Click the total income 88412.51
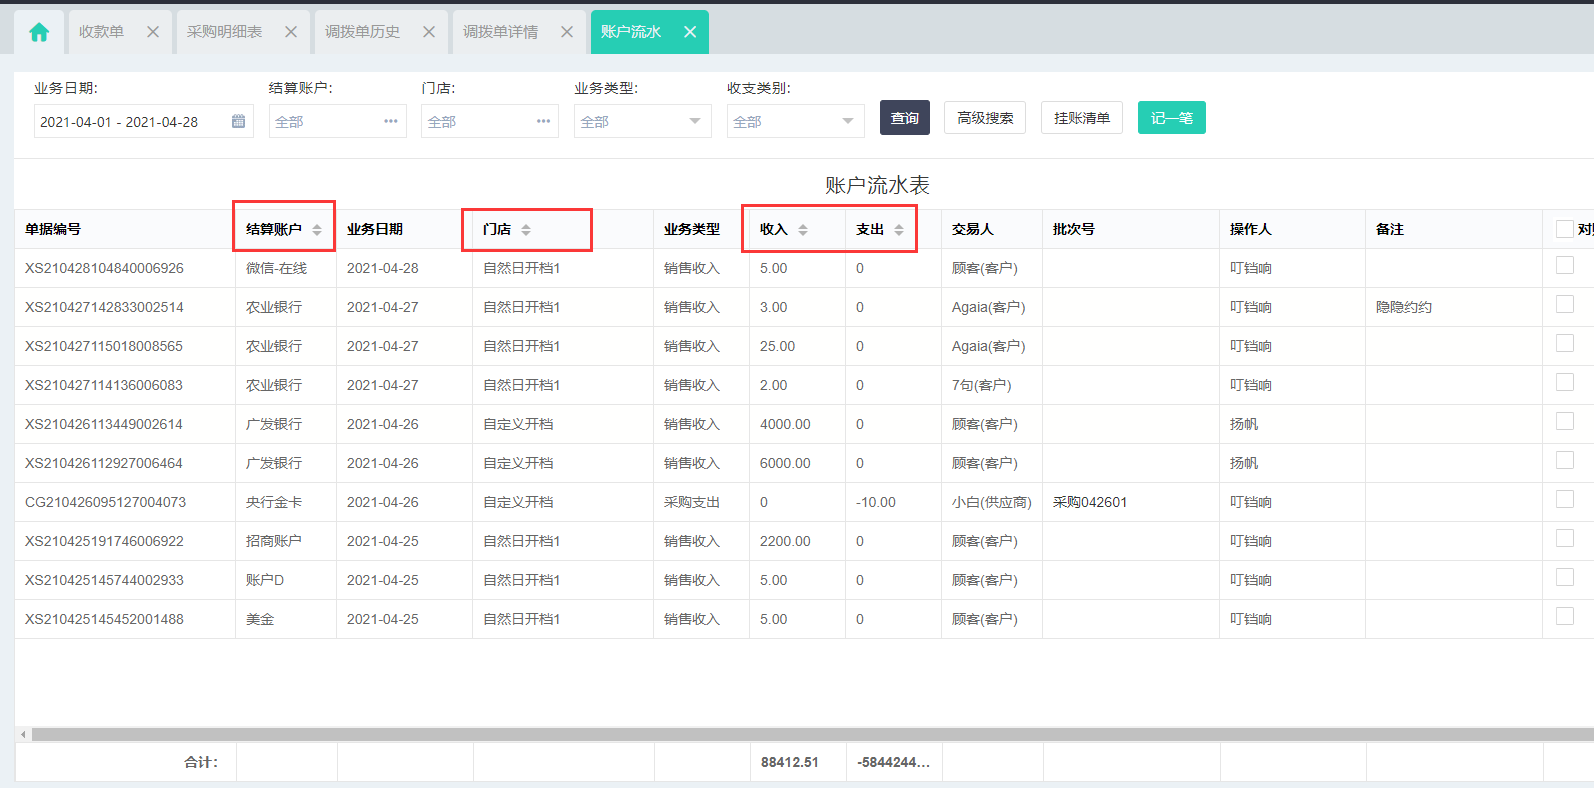The height and width of the screenshot is (788, 1594). [790, 762]
